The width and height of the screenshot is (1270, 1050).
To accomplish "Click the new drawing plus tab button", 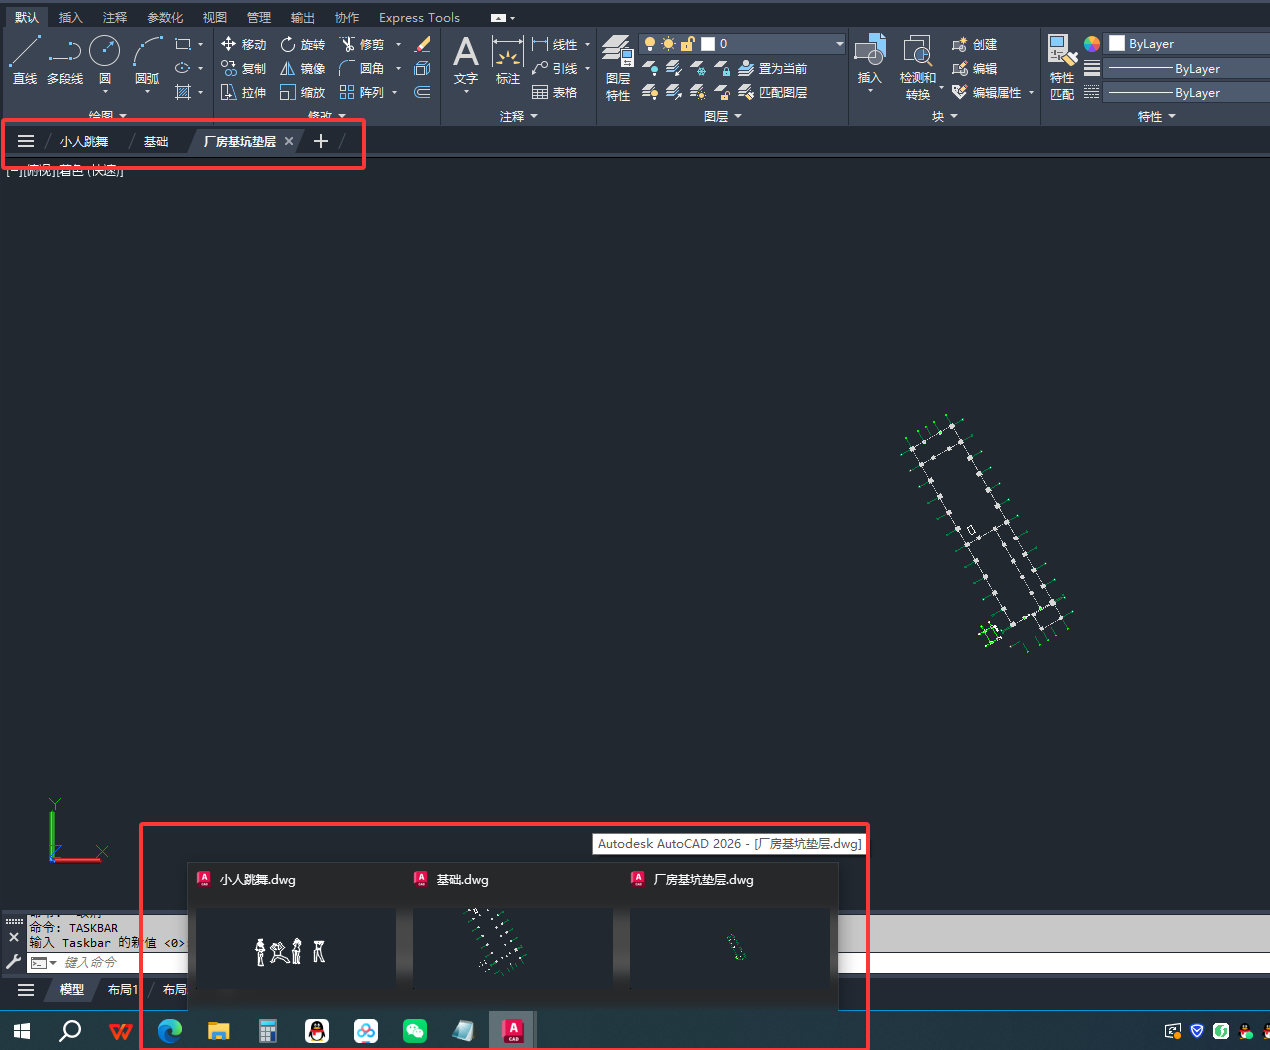I will coord(321,141).
